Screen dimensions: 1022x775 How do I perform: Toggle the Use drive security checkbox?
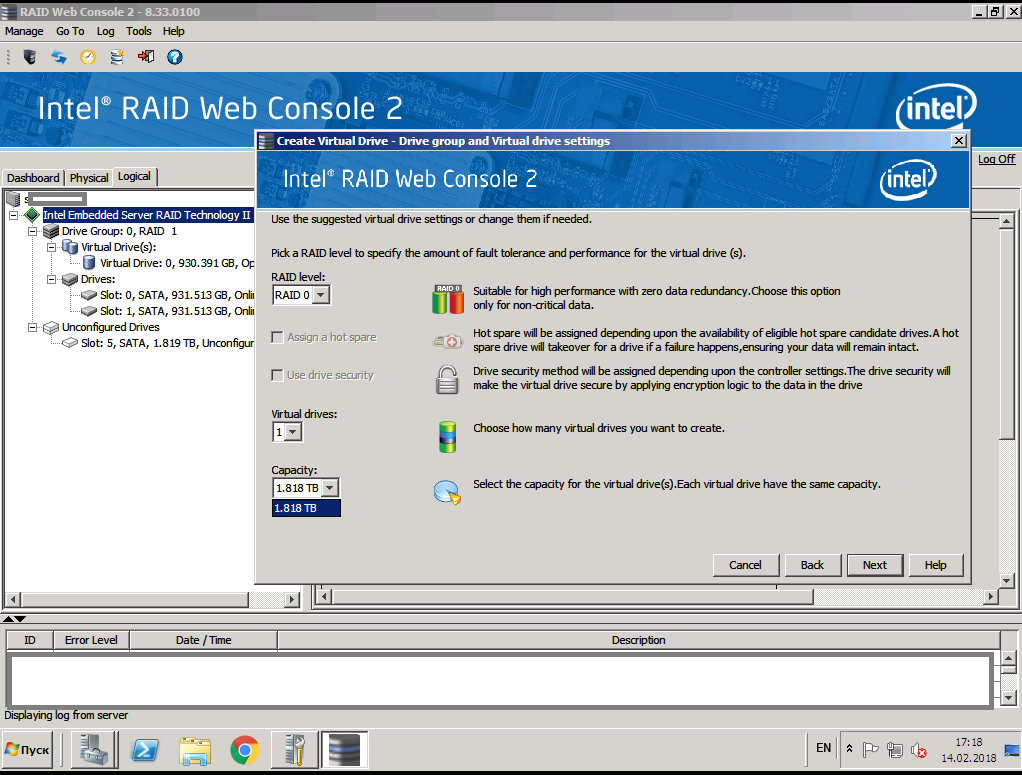(x=278, y=375)
